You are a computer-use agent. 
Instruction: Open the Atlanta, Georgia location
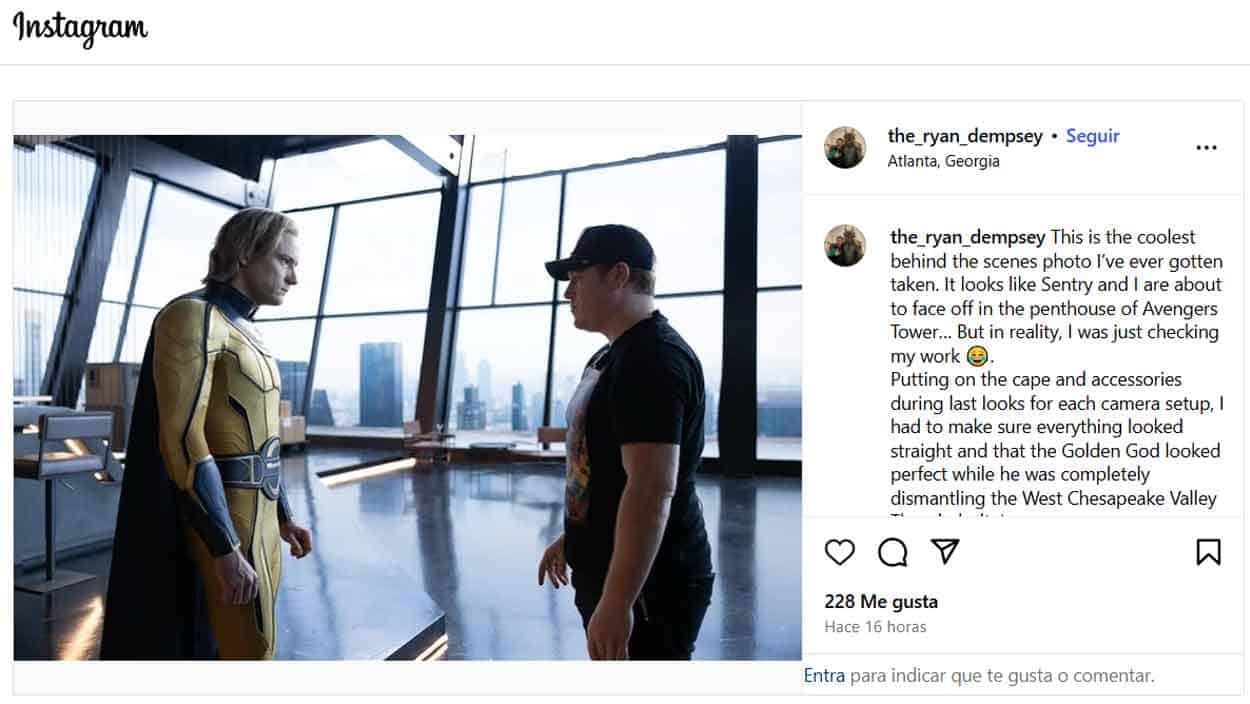[x=943, y=161]
